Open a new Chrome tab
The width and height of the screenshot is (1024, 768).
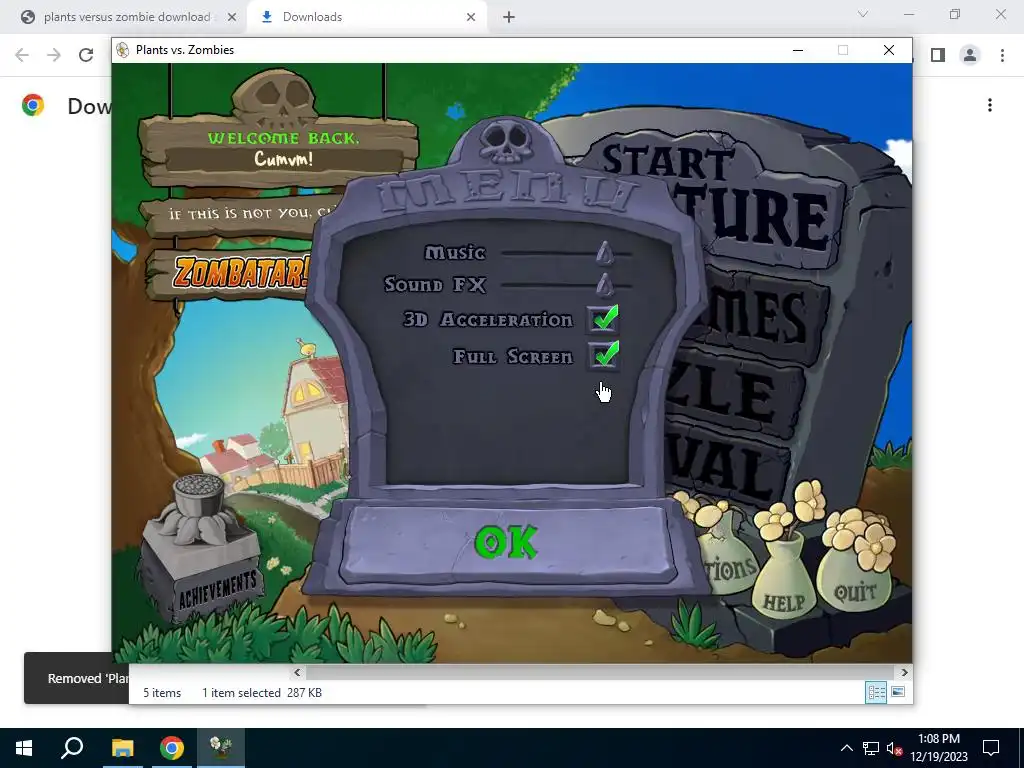(509, 17)
